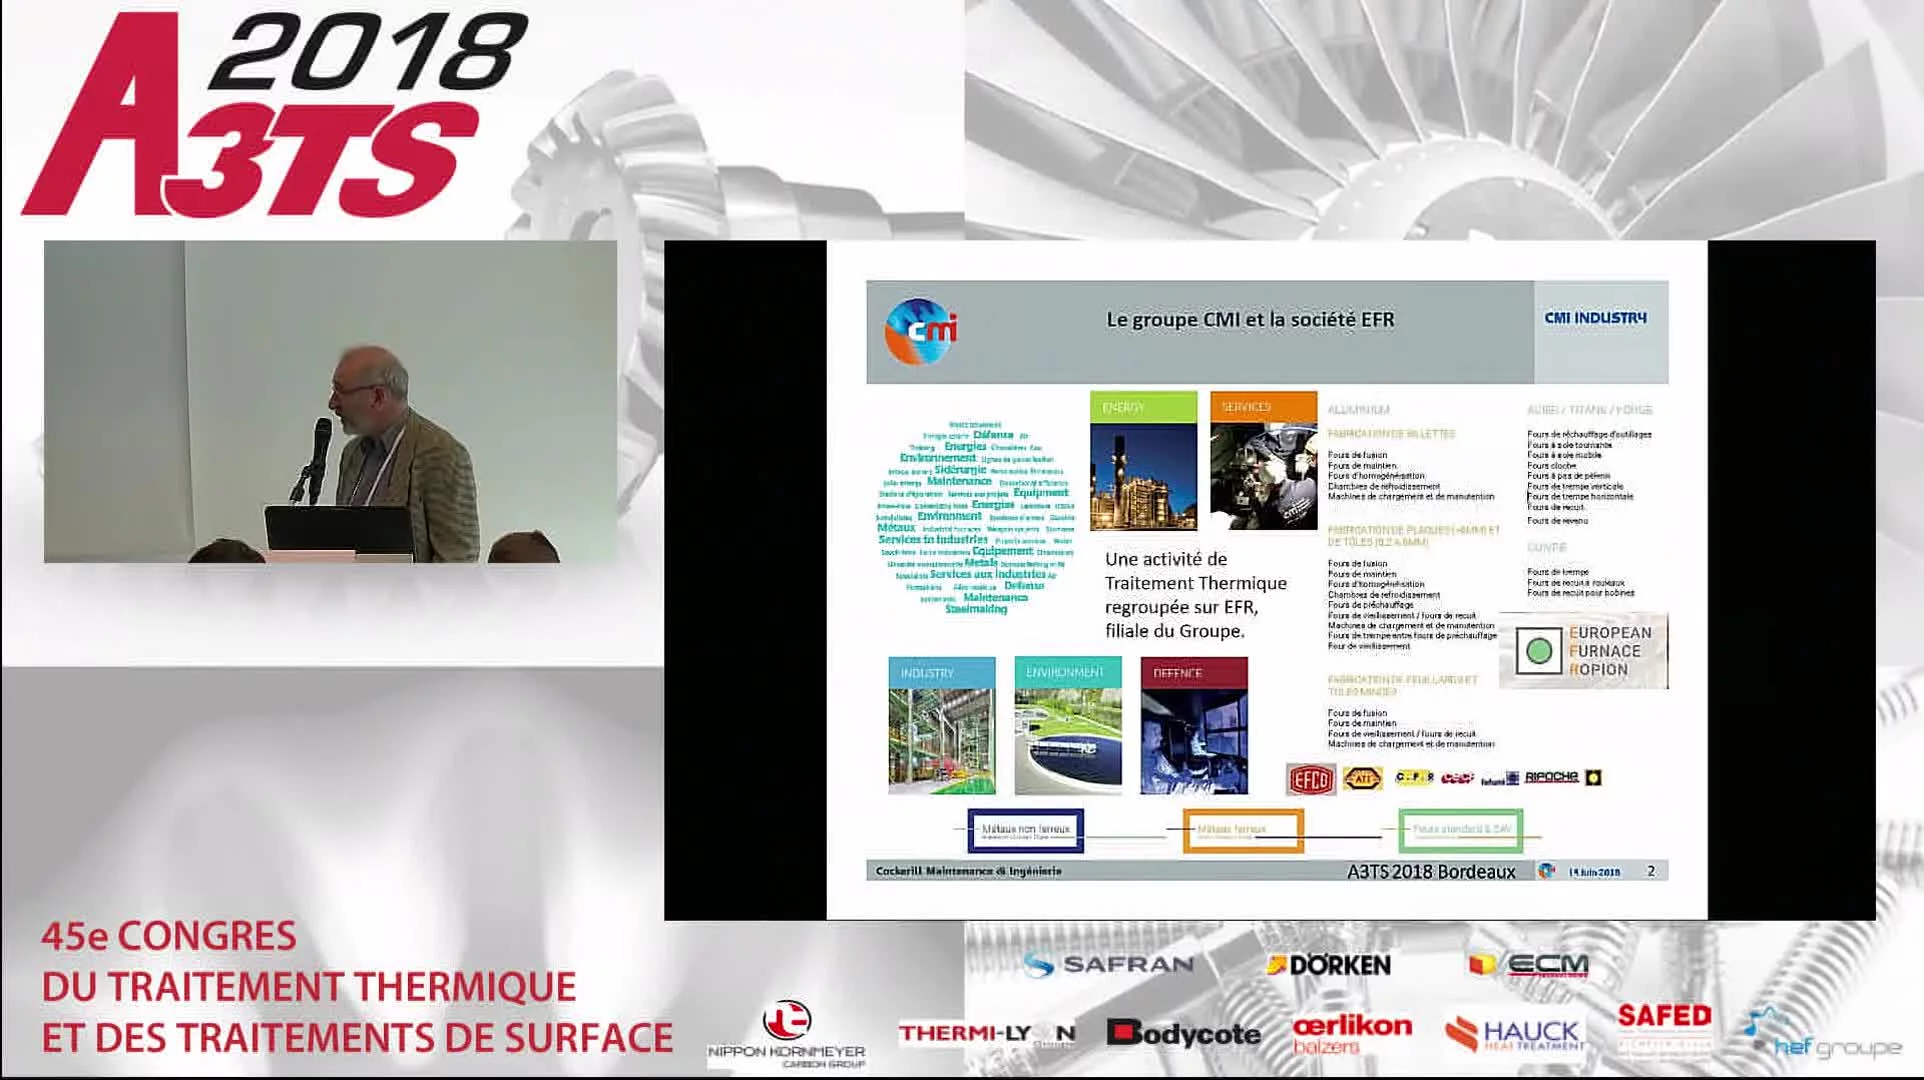Viewport: 1924px width, 1080px height.
Task: Click the CMI round logo on slide
Action: tap(921, 330)
